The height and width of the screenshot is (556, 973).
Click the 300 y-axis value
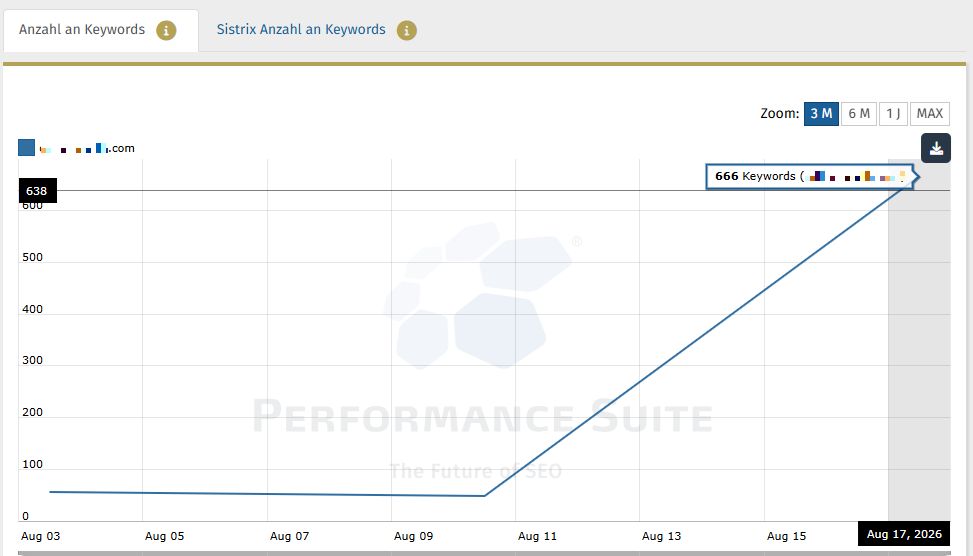(x=32, y=361)
